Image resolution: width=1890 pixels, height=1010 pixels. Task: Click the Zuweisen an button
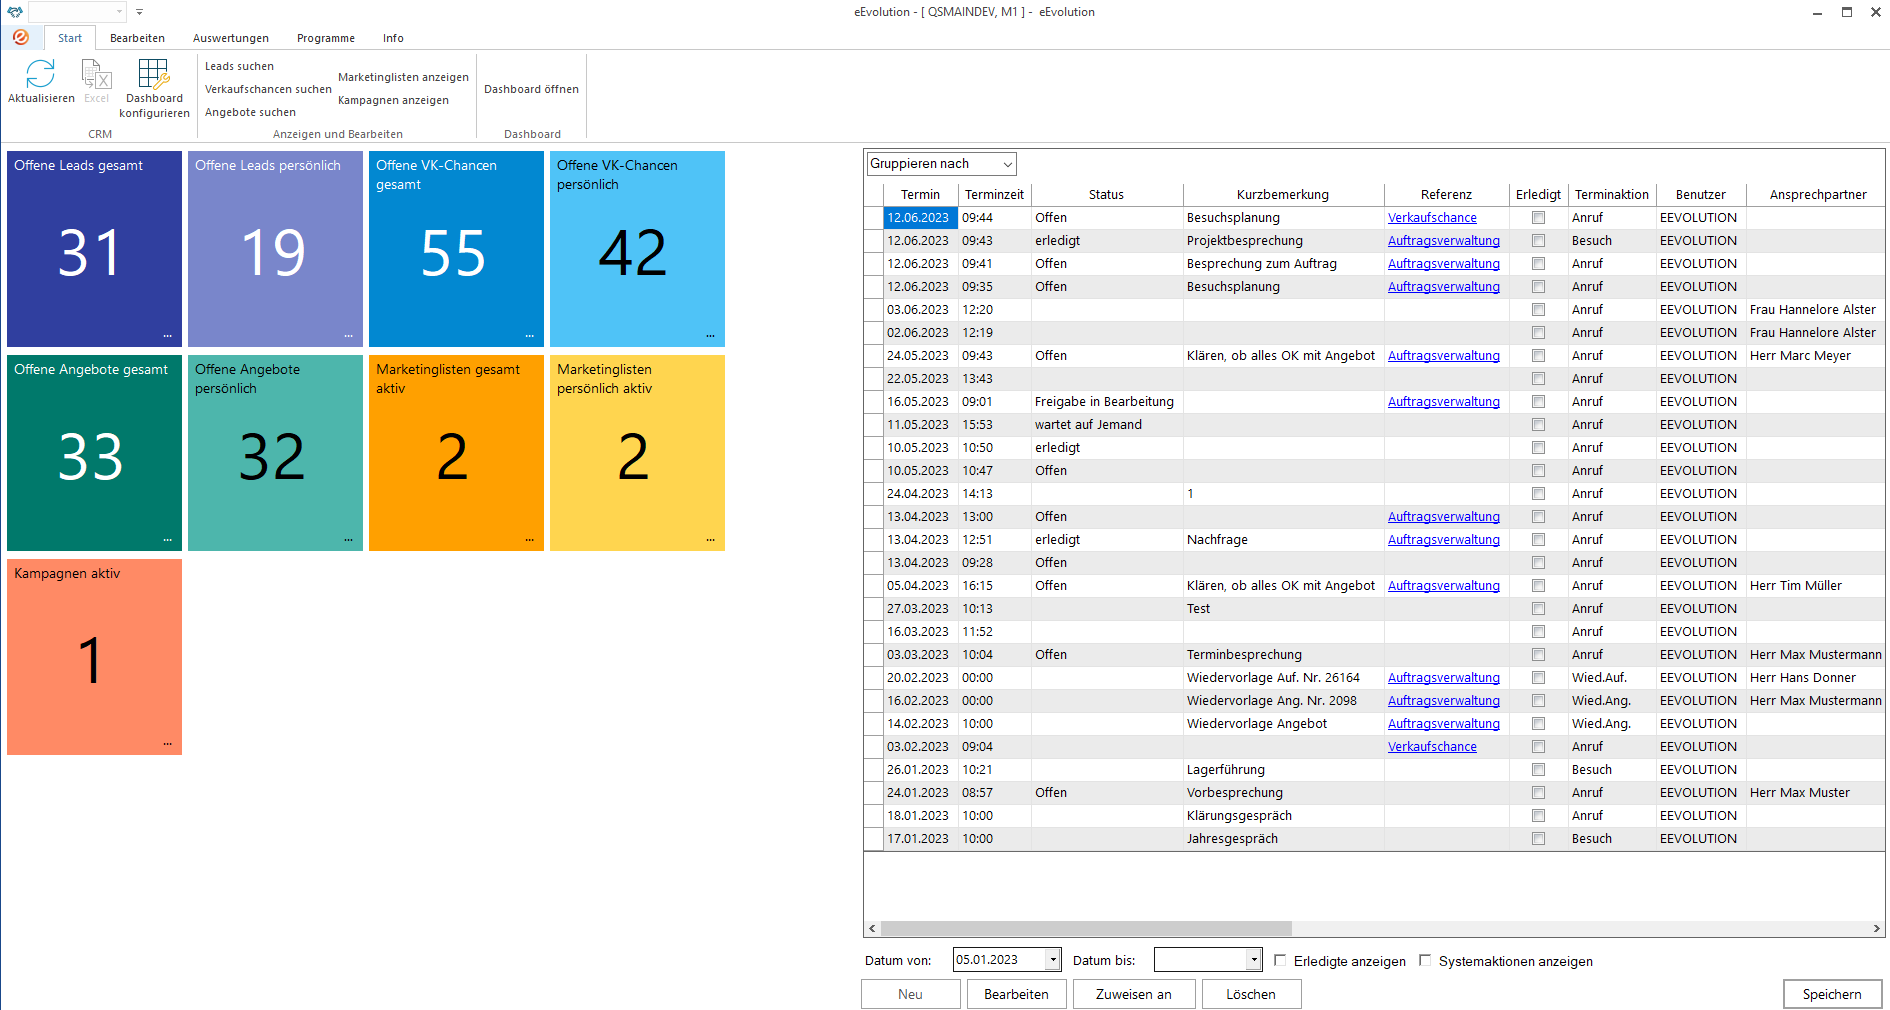1134,994
